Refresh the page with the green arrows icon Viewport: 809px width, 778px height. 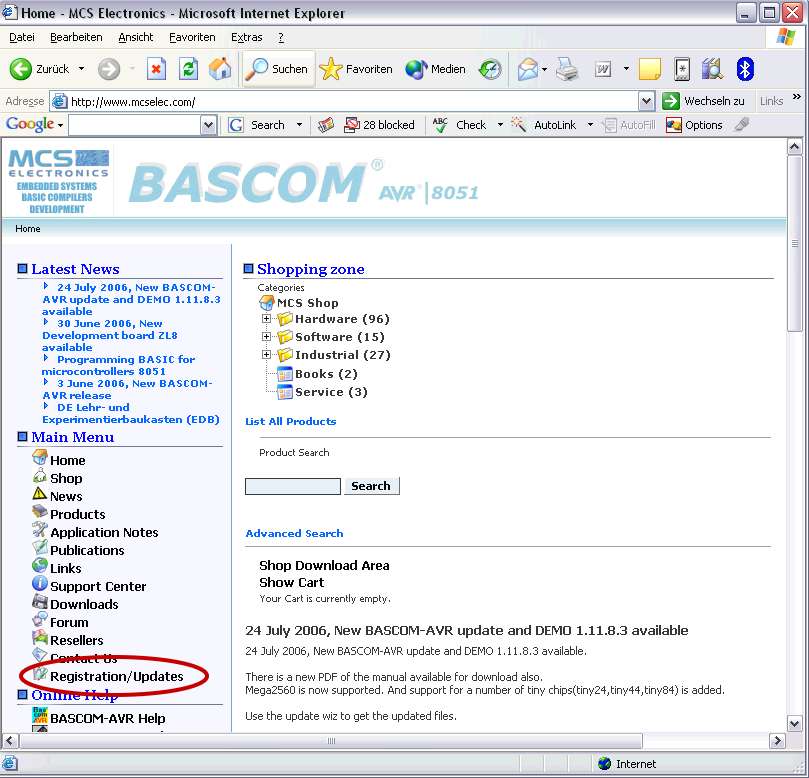coord(188,69)
